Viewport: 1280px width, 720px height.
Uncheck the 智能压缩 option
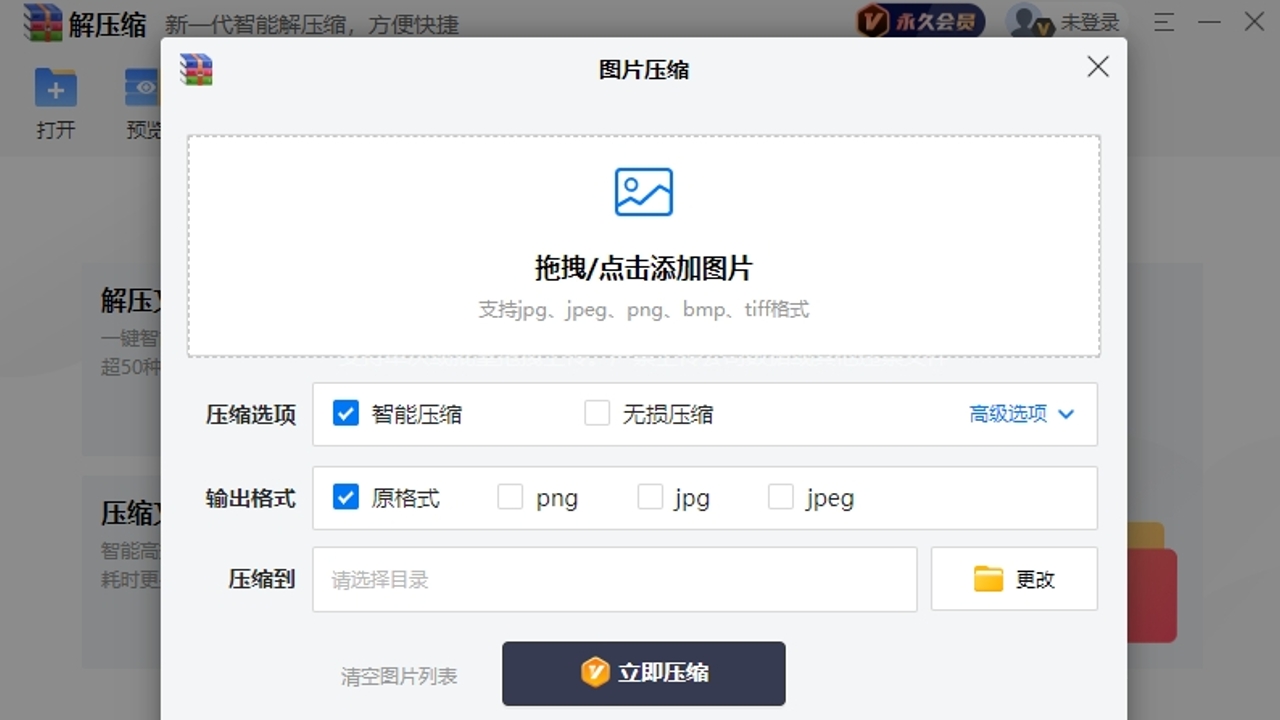click(x=344, y=413)
